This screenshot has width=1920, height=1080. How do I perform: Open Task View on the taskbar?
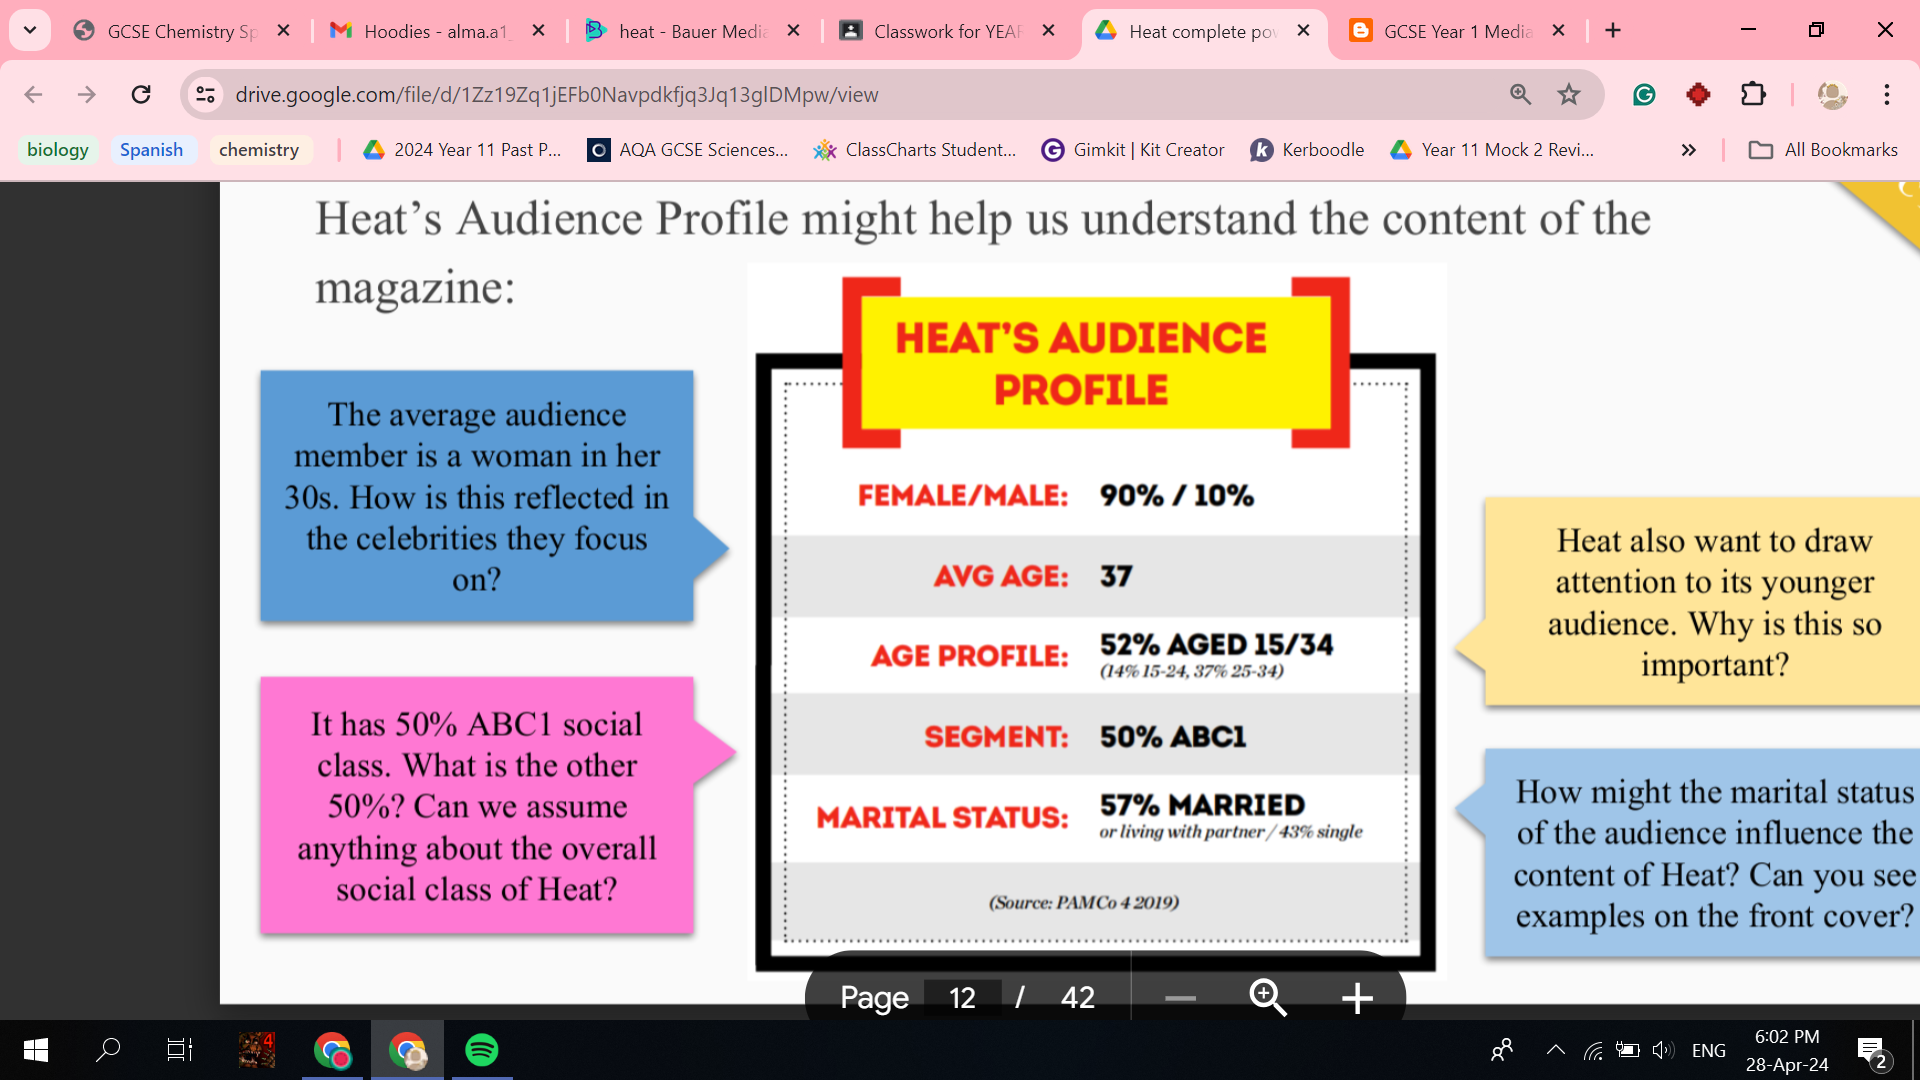(x=180, y=1050)
